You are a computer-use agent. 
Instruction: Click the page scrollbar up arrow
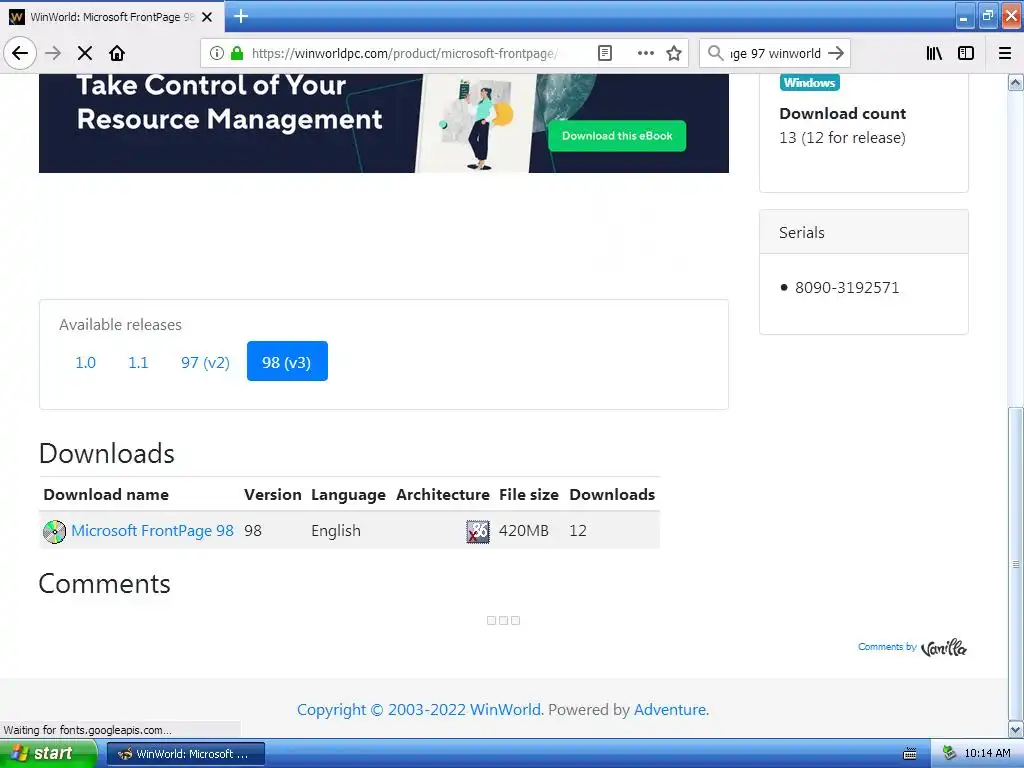click(1016, 82)
